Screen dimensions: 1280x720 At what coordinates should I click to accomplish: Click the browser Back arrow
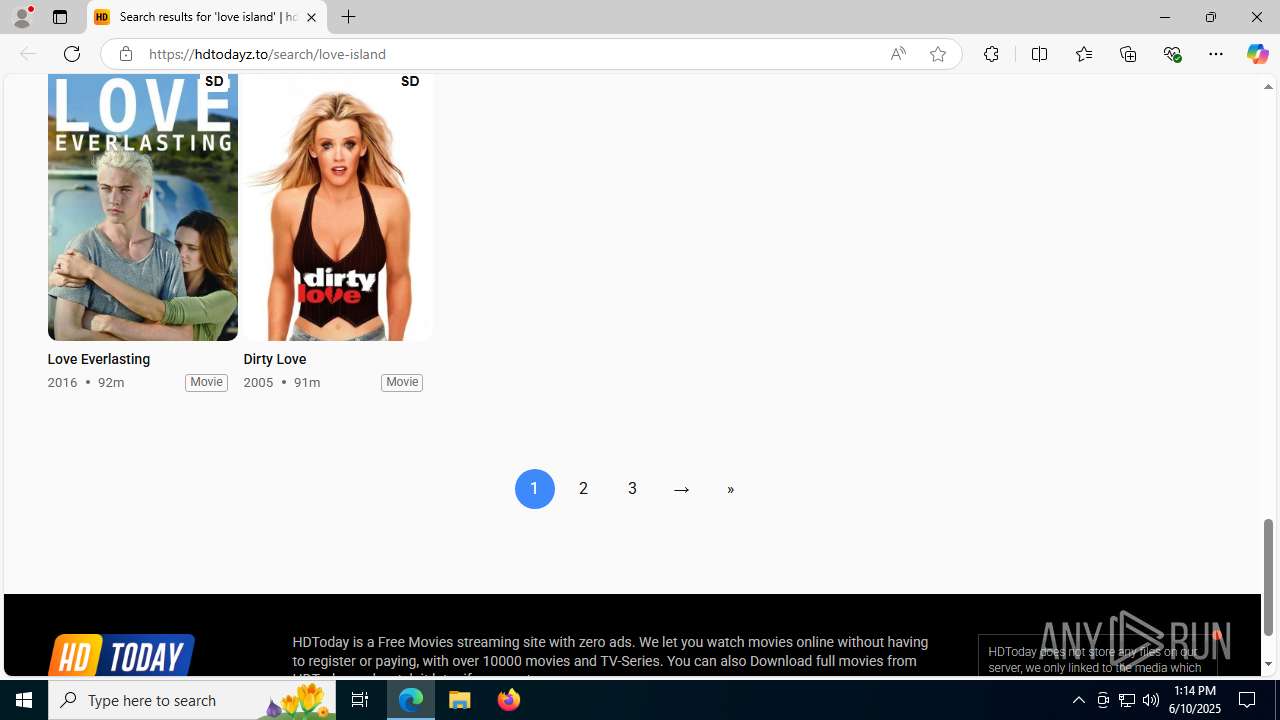[27, 54]
